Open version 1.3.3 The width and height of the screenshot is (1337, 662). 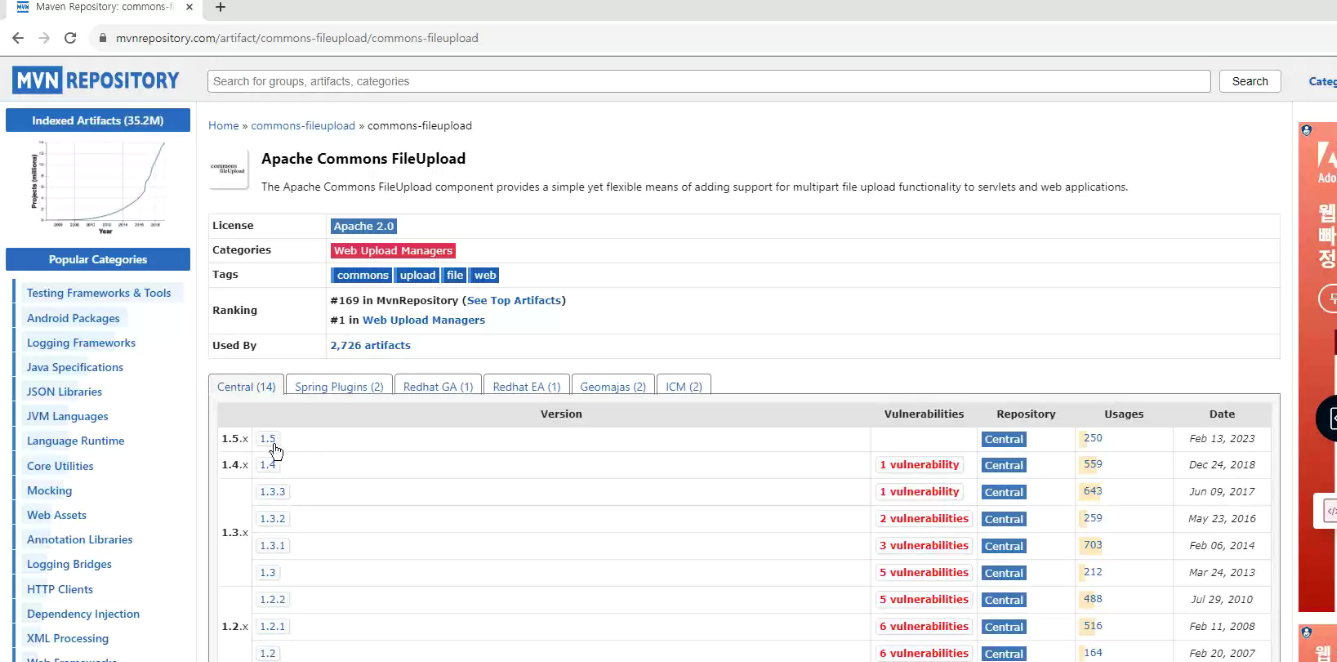(272, 492)
